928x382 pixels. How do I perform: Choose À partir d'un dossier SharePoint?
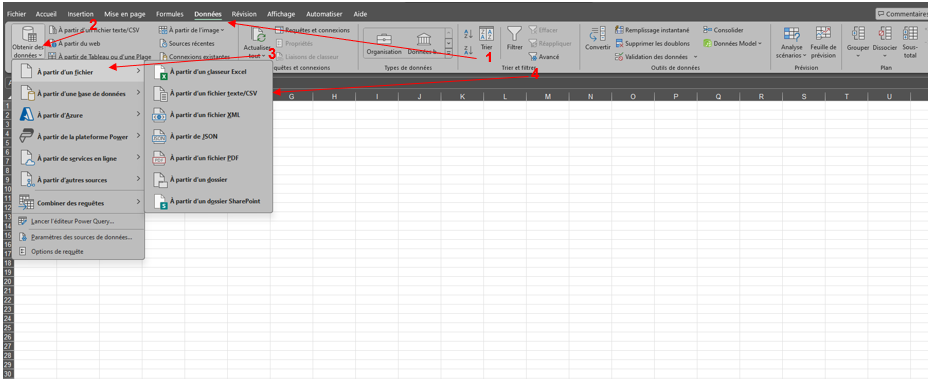point(209,201)
